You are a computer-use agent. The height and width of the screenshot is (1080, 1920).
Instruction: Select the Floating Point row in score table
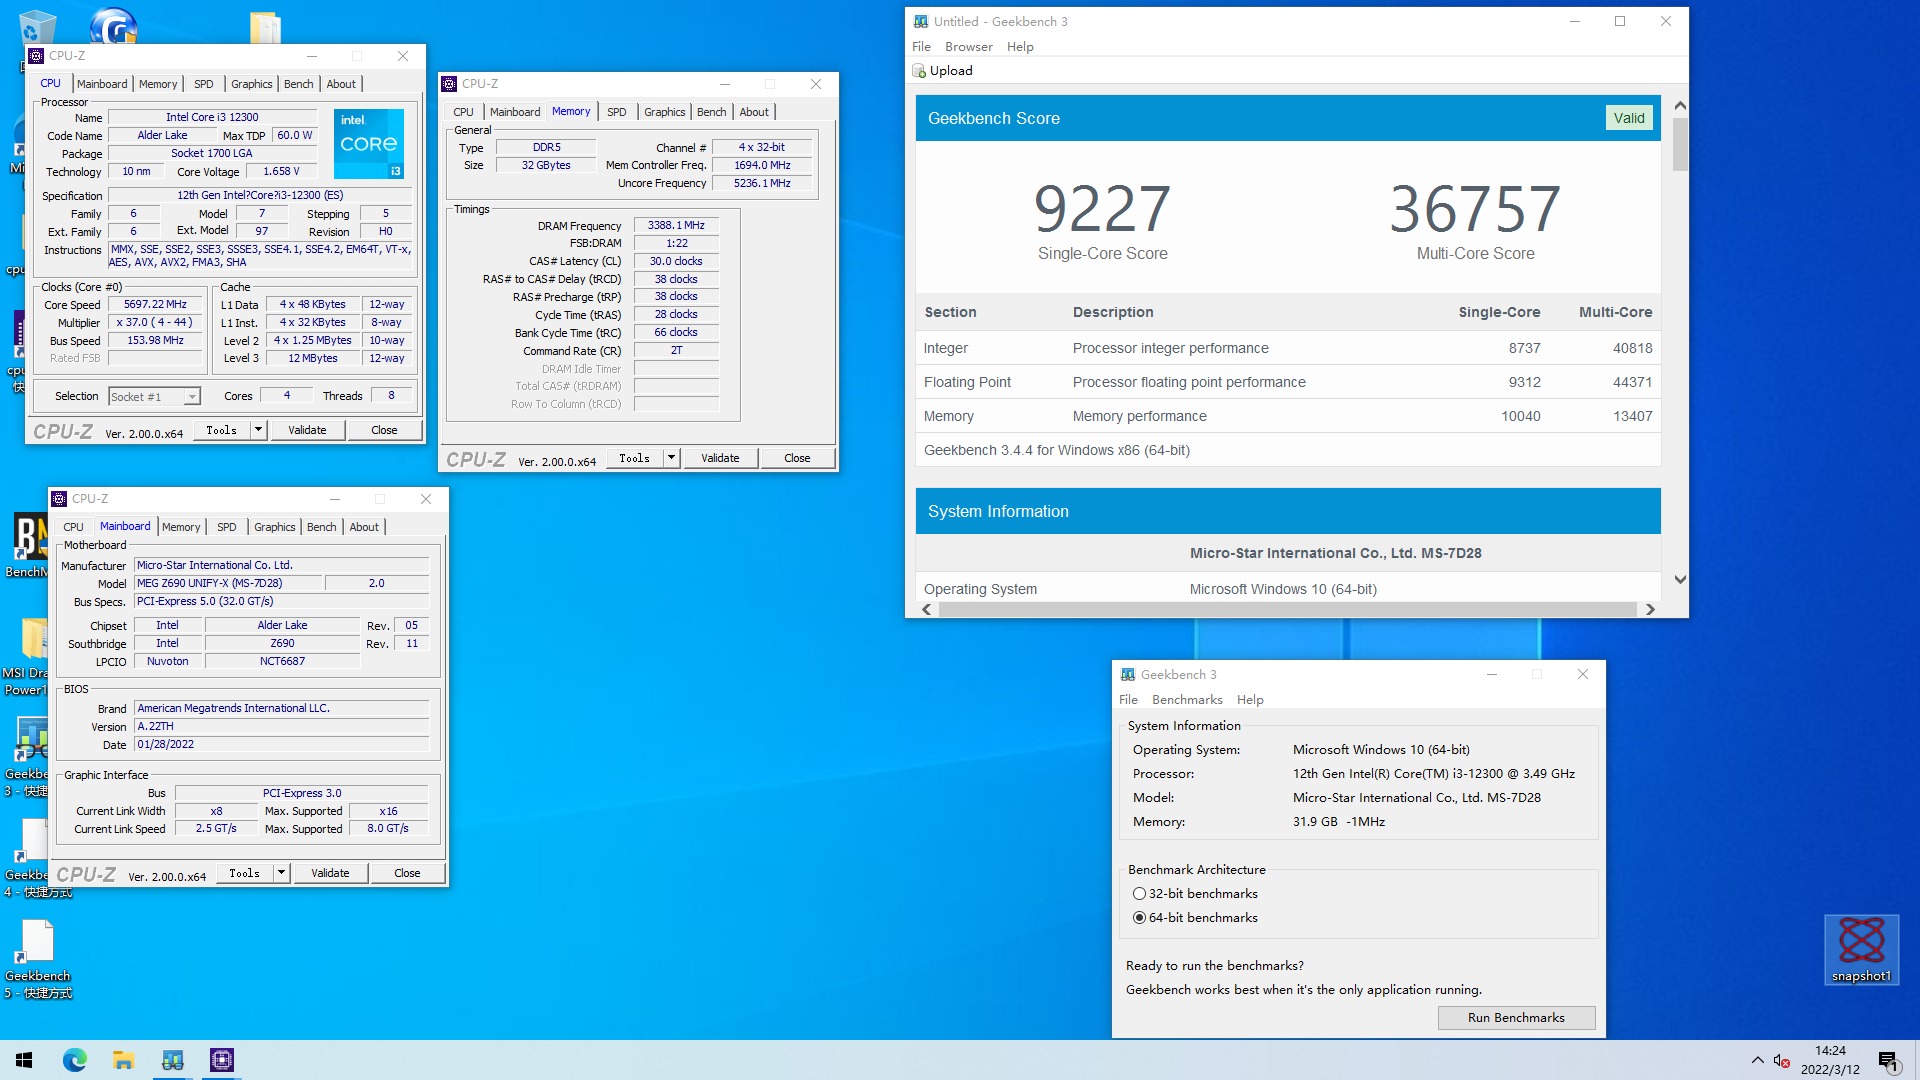[x=1288, y=382]
